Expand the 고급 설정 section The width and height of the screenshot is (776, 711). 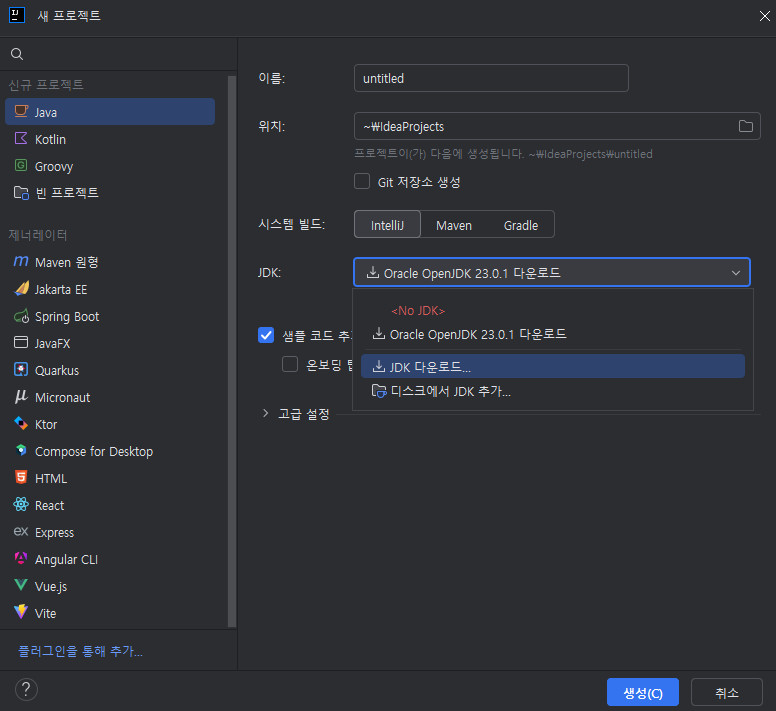pos(265,413)
